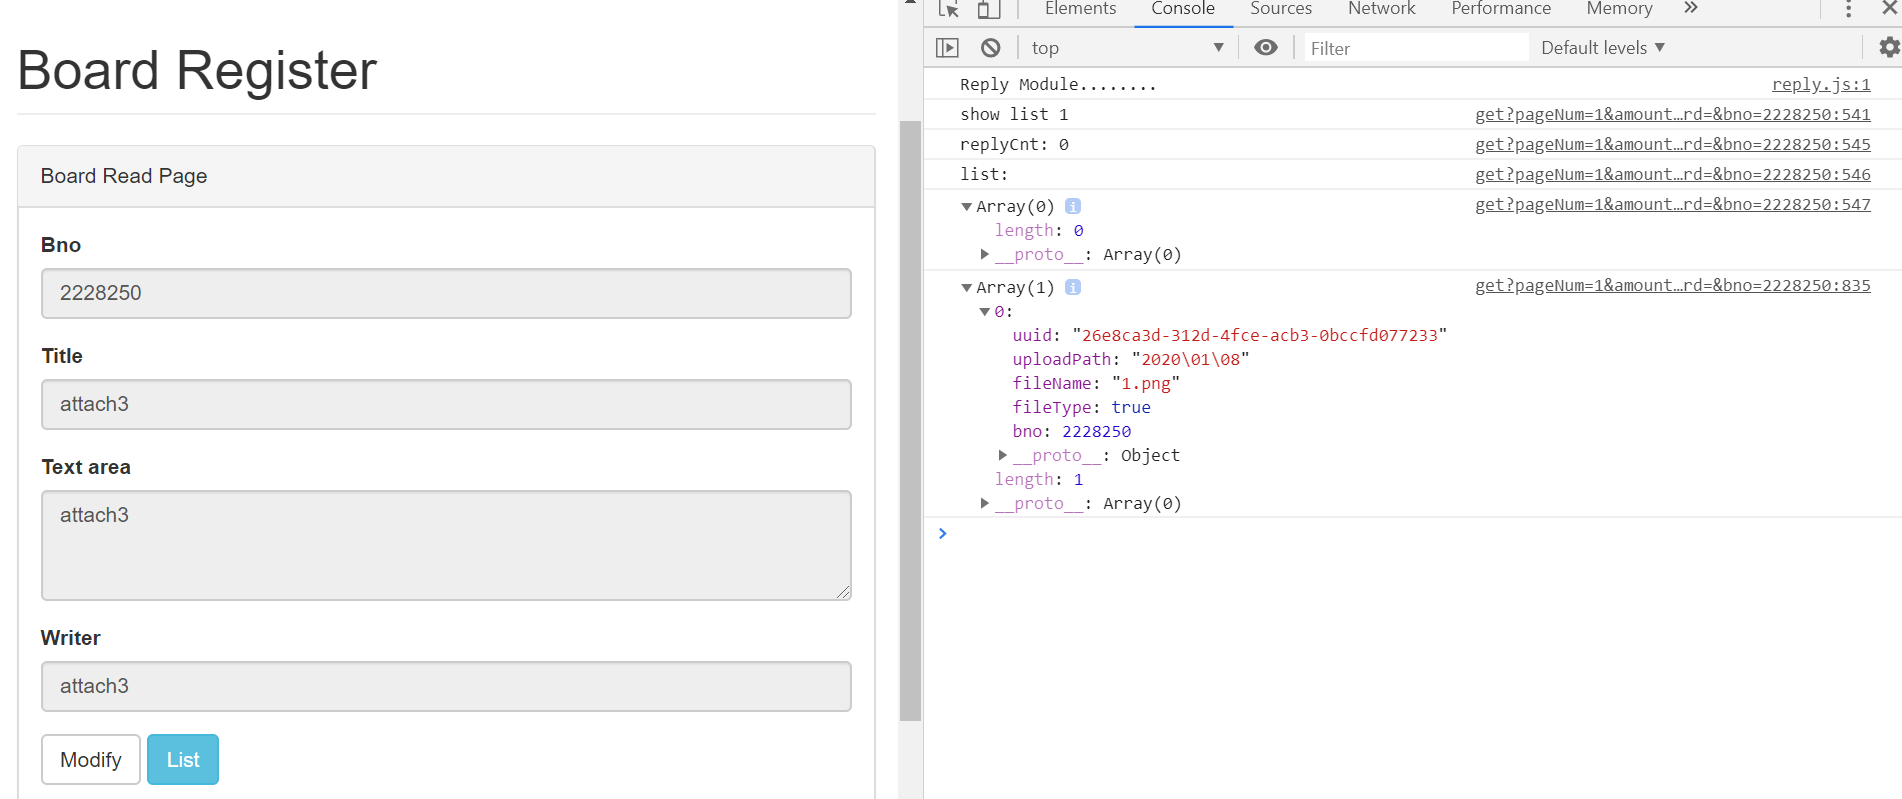This screenshot has width=1902, height=799.
Task: Click uploadPath value "2020\01\08"
Action: 1190,359
